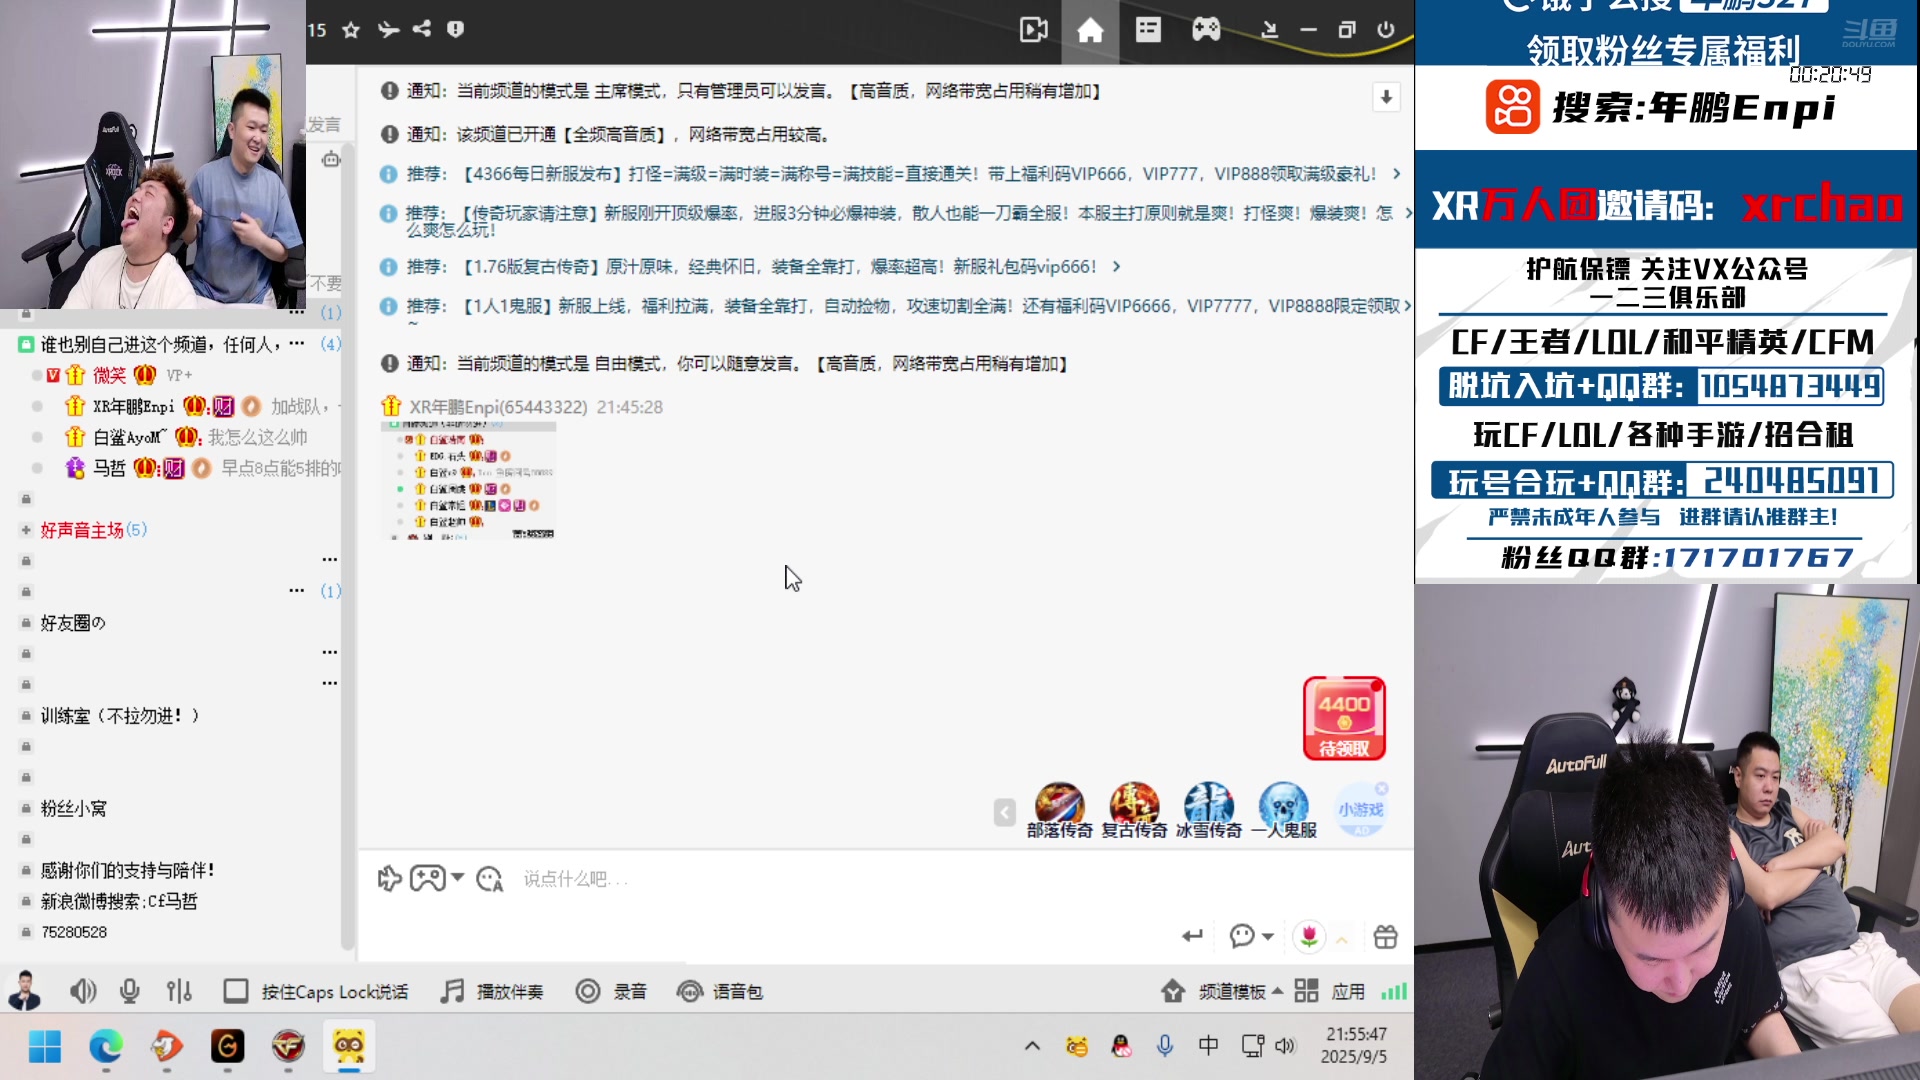Open the audio mixer settings icon
This screenshot has height=1080, width=1920.
click(x=179, y=991)
